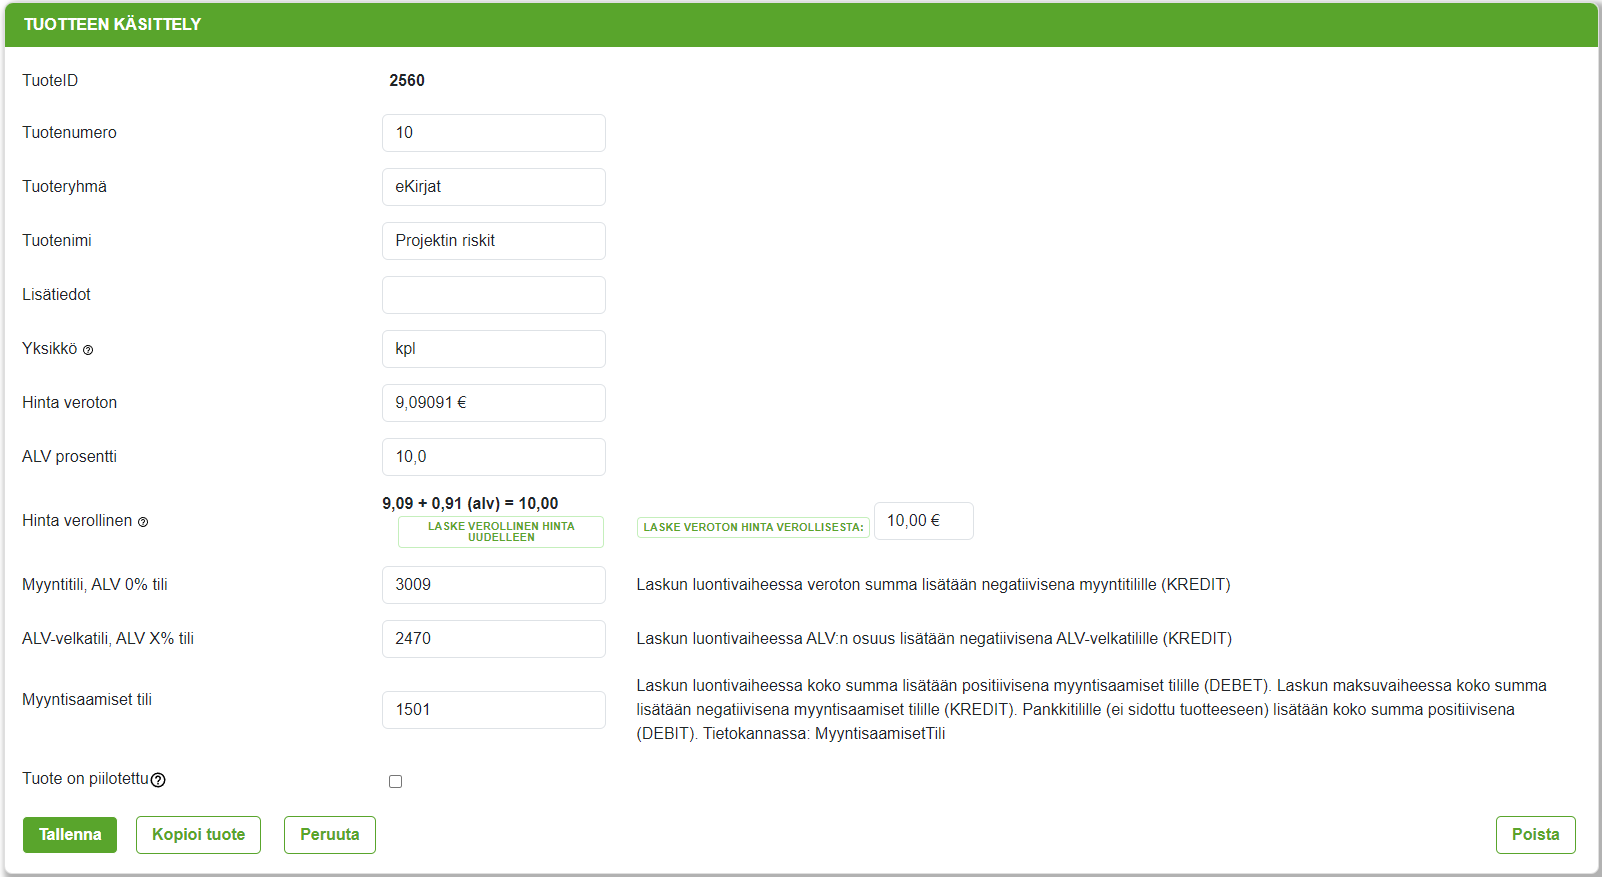Click the Kopioi tuote button
The image size is (1602, 877).
pos(198,835)
